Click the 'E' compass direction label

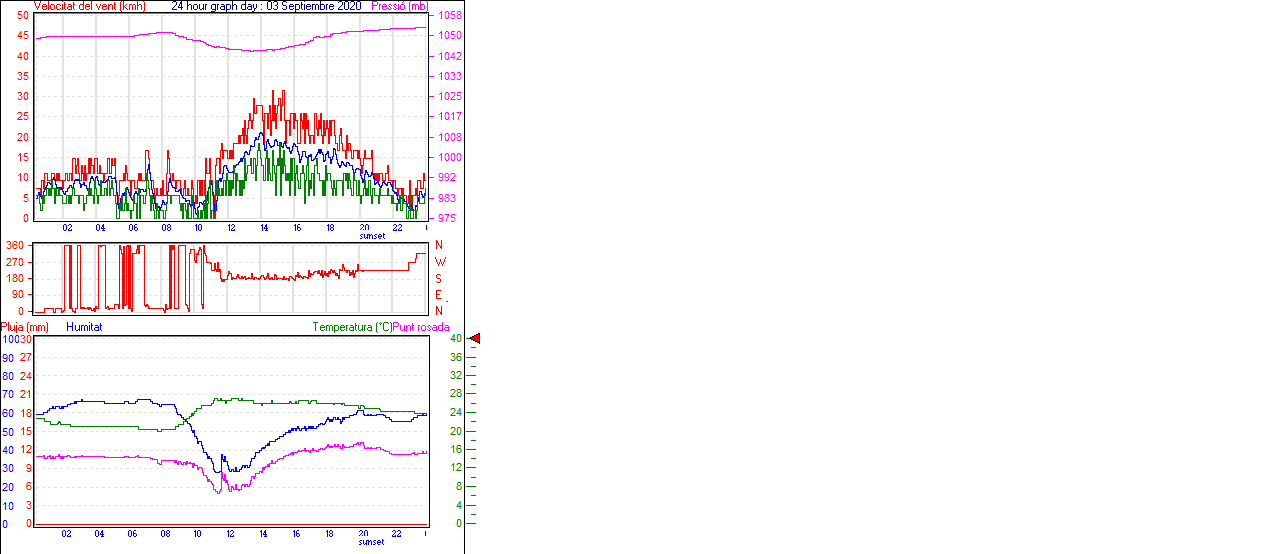click(438, 295)
